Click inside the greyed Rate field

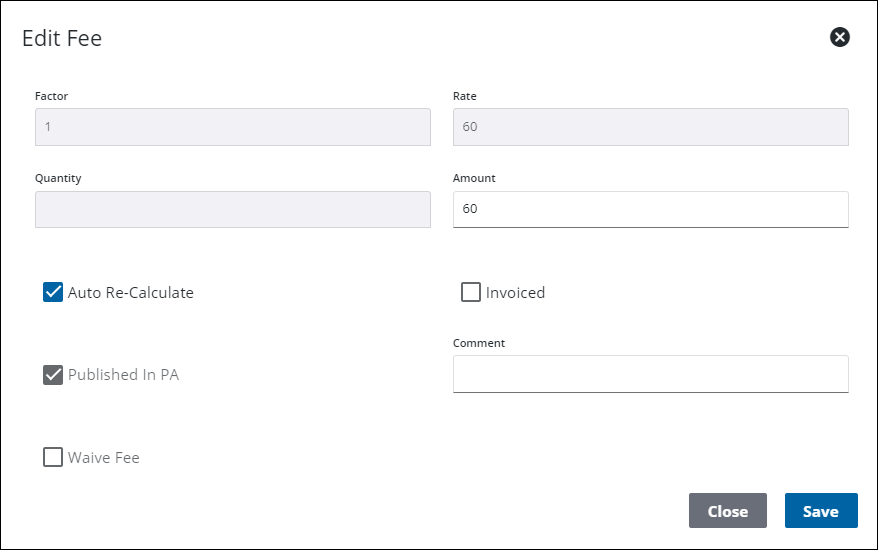click(651, 127)
